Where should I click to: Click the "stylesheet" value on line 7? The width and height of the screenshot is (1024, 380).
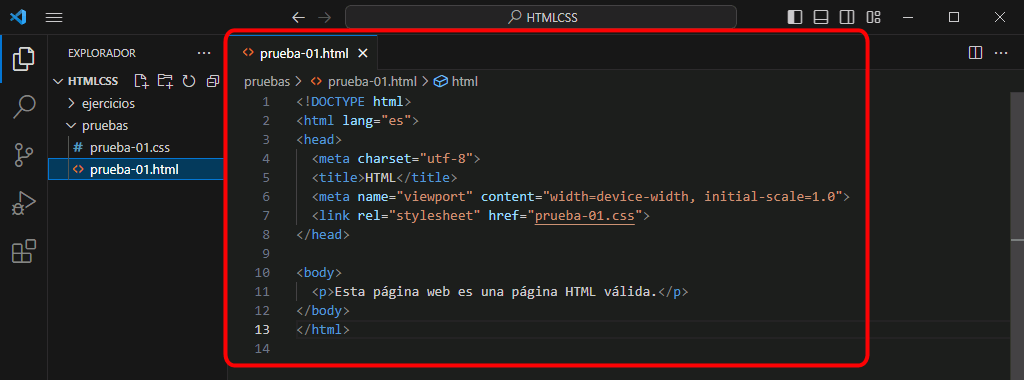[435, 215]
